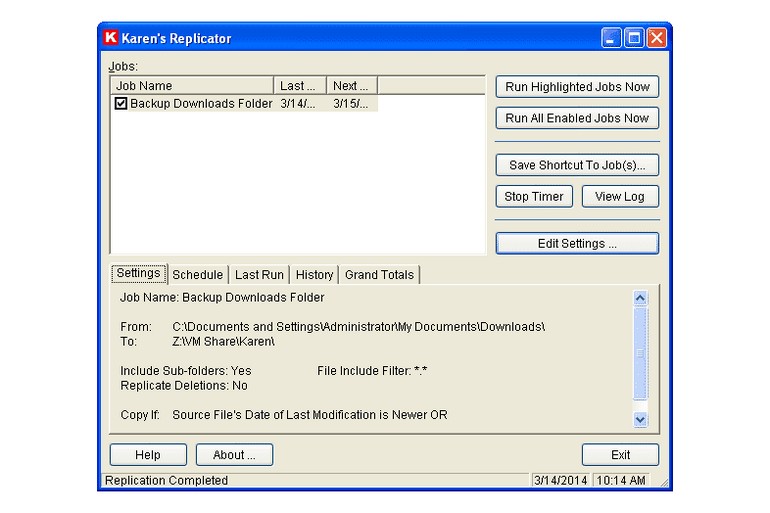Open Edit Settings
Screen dimensions: 770x513
tap(577, 243)
